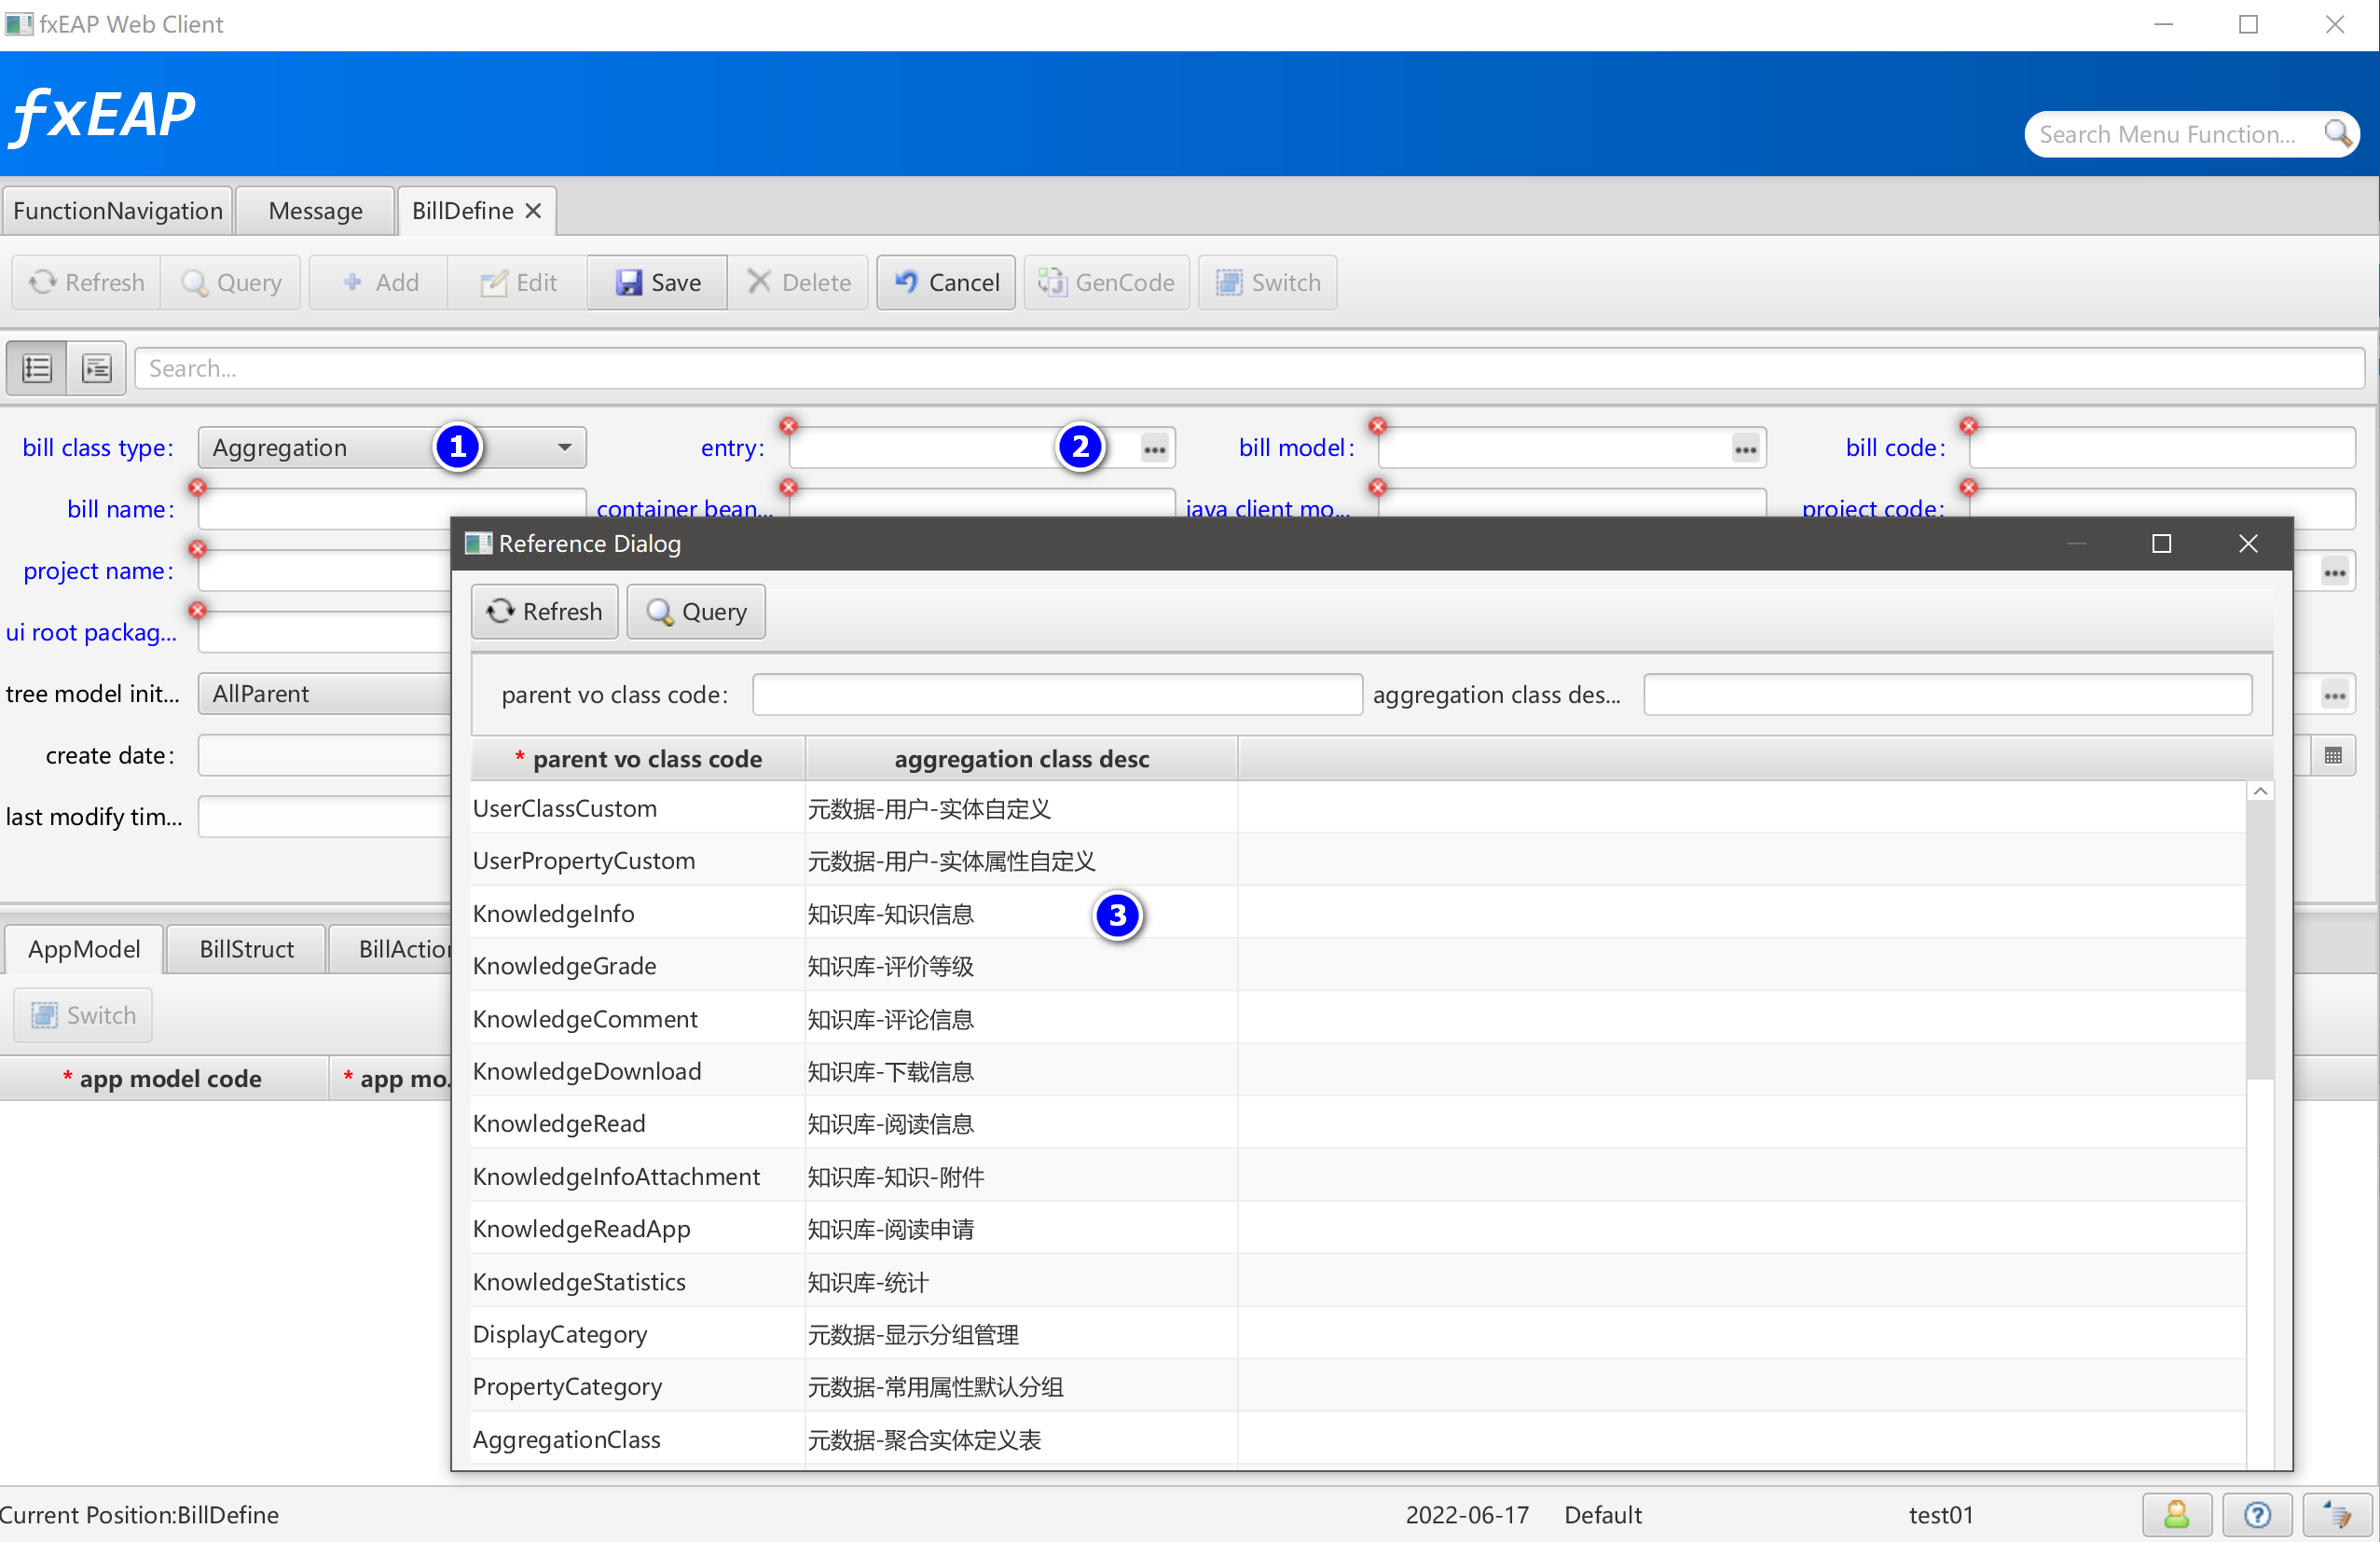Click the aggregation class desc filter field
This screenshot has width=2380, height=1542.
coord(1947,695)
